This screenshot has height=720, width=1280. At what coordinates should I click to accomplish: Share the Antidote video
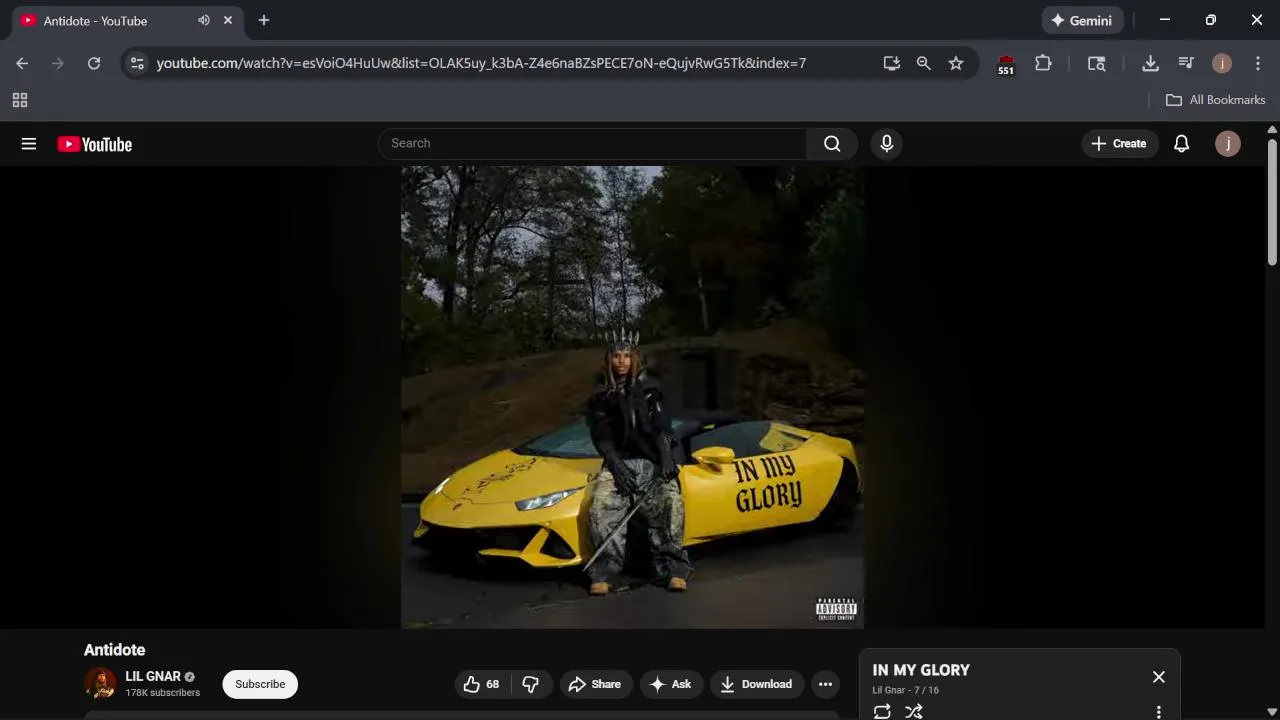(595, 684)
